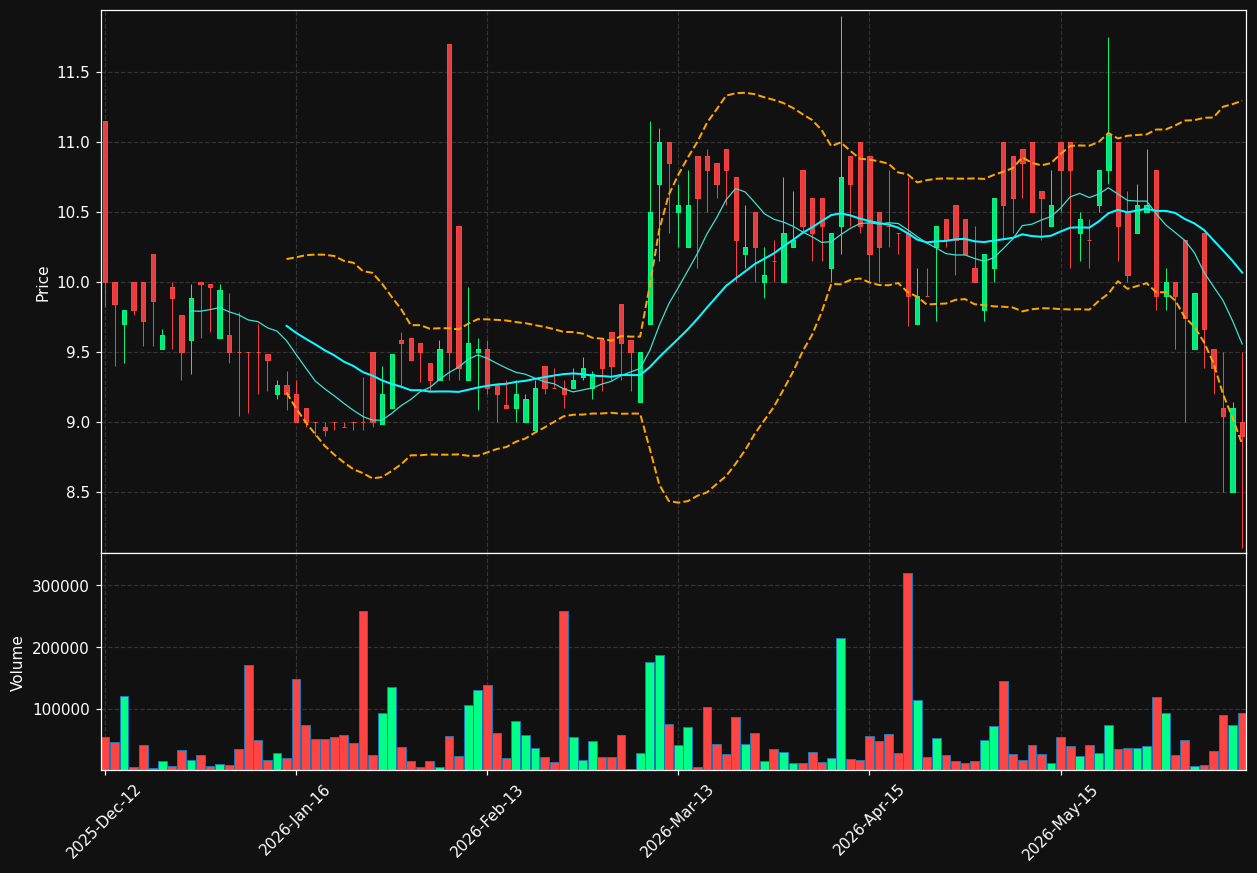The height and width of the screenshot is (873, 1257).
Task: Select the green volume bar exceeding 200000
Action: 841,704
